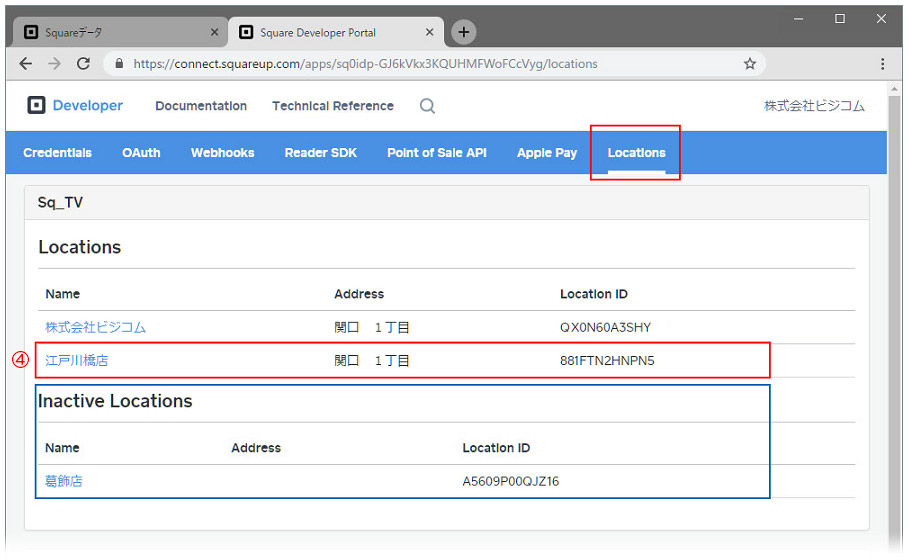Viewport: 908px width, 559px height.
Task: Go to the Webhooks tab
Action: 222,153
